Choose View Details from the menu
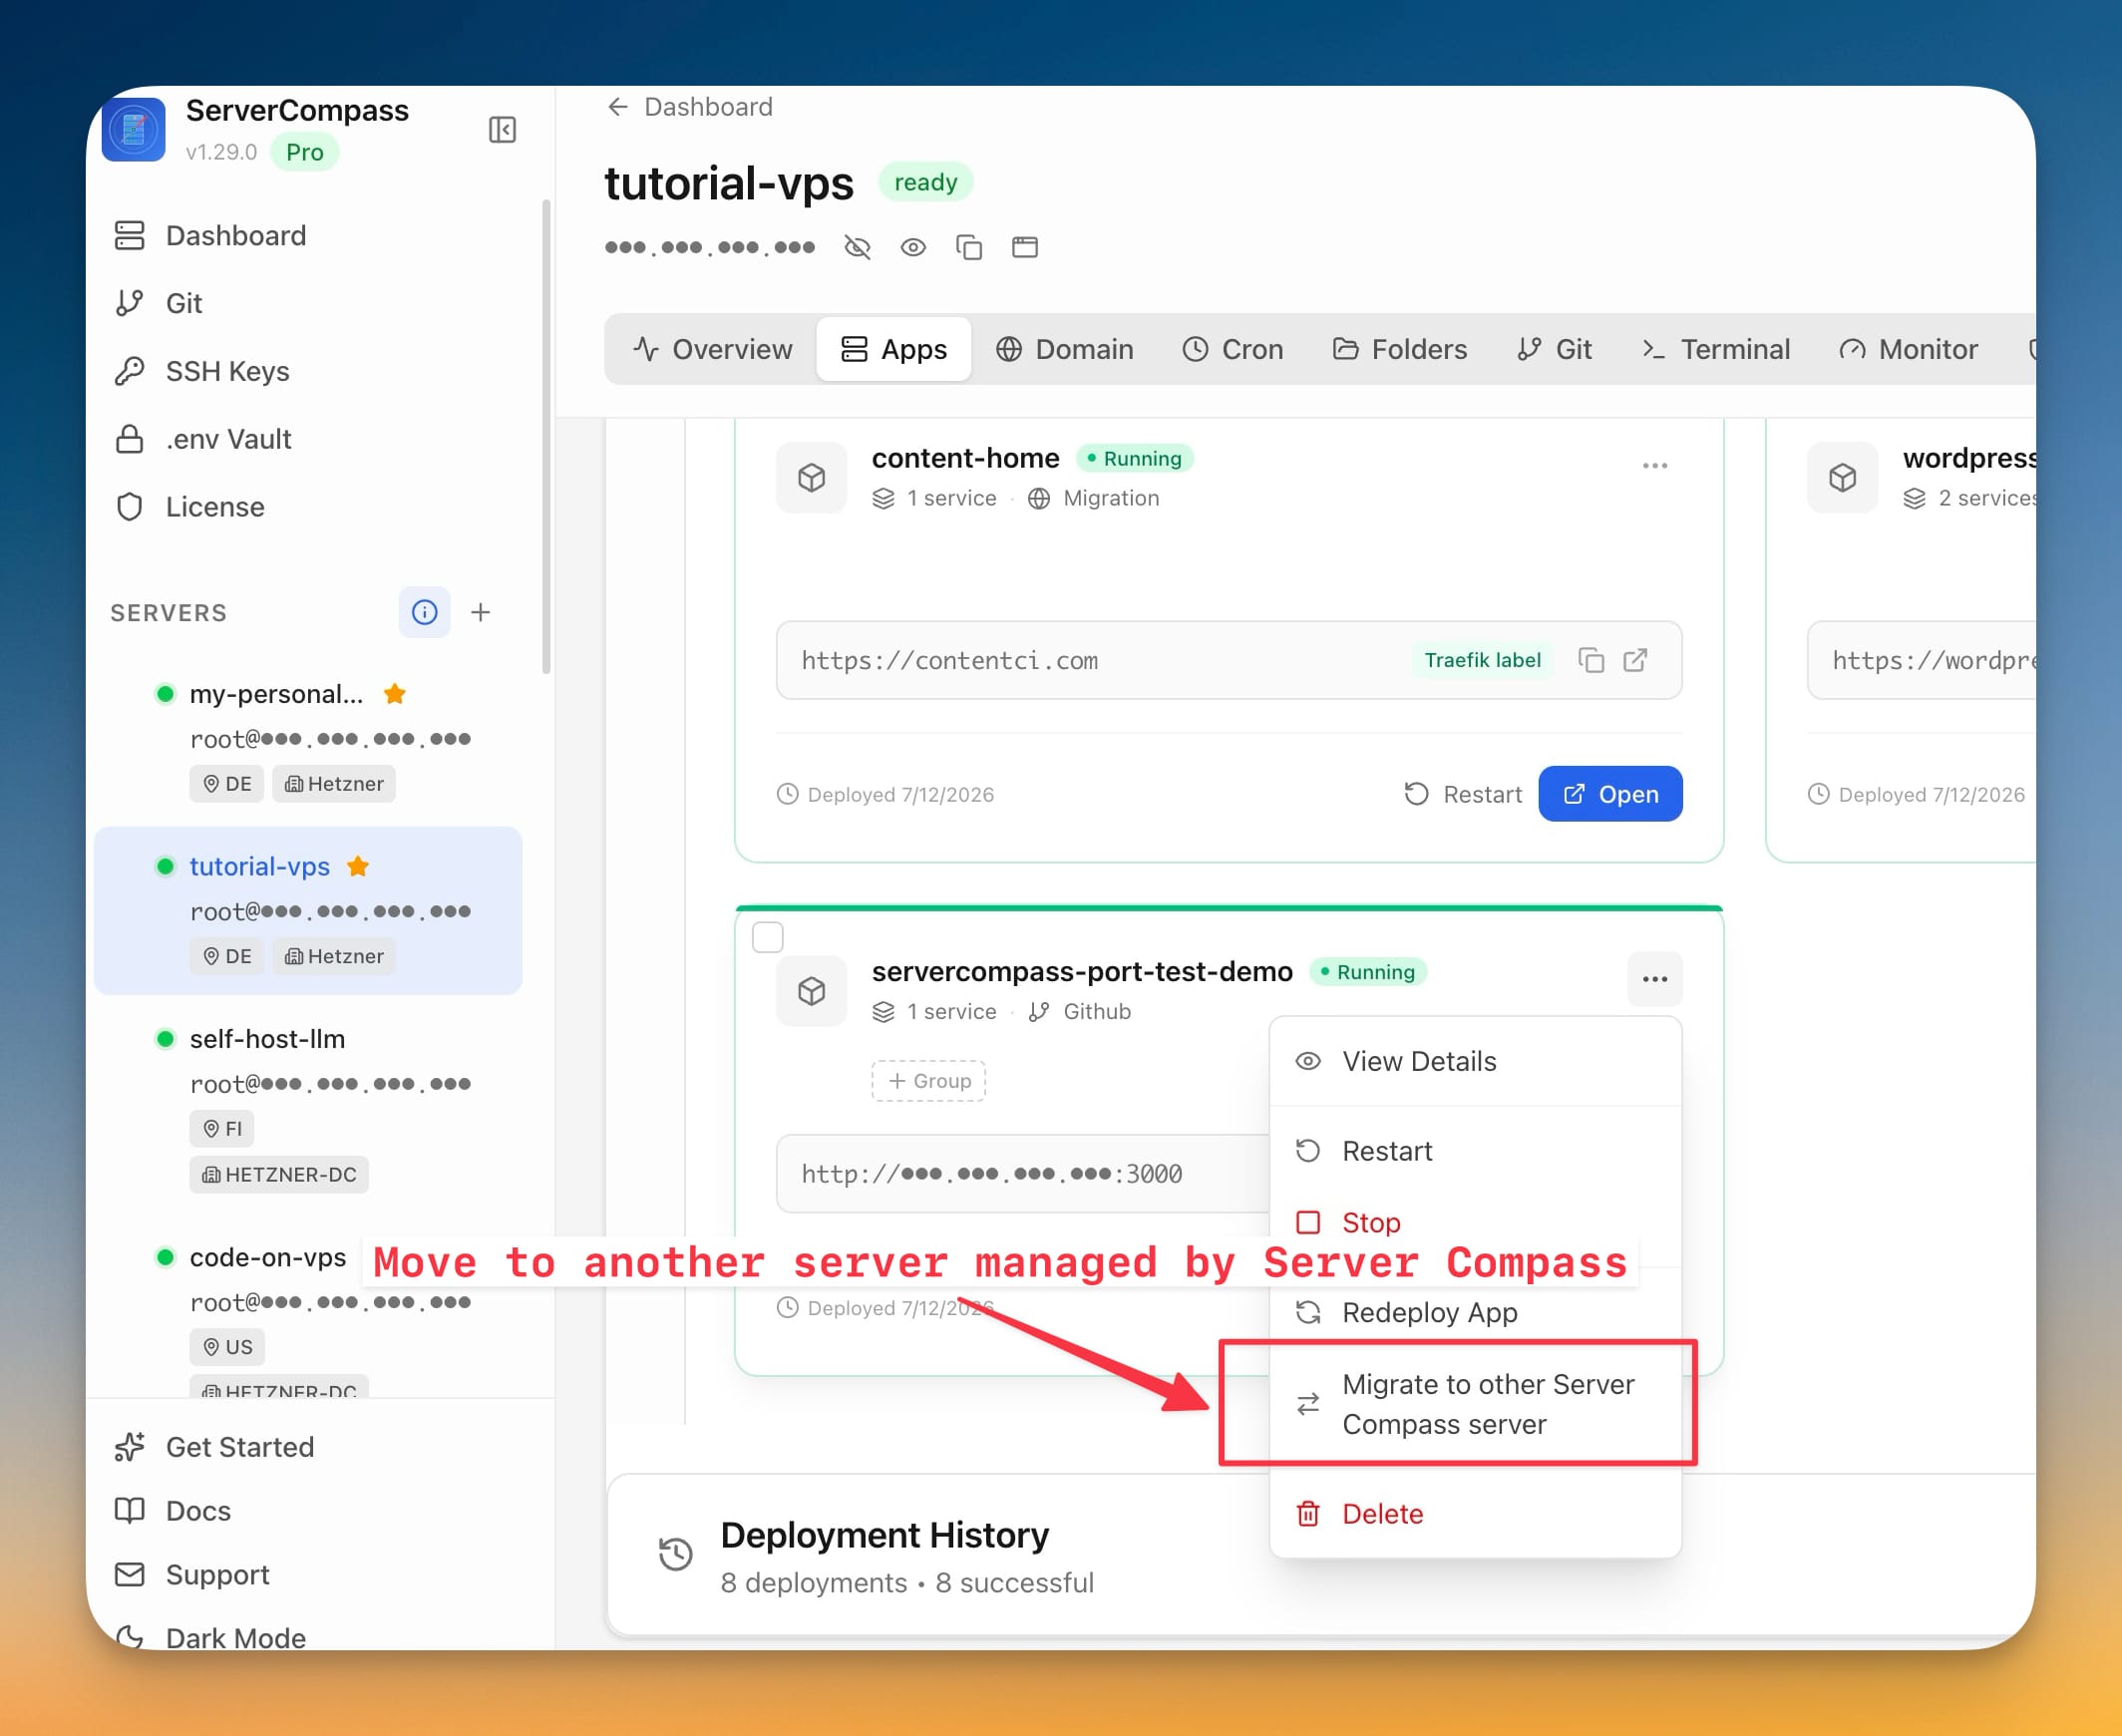Screen dimensions: 2122x1736 pyautogui.click(x=1475, y=1062)
